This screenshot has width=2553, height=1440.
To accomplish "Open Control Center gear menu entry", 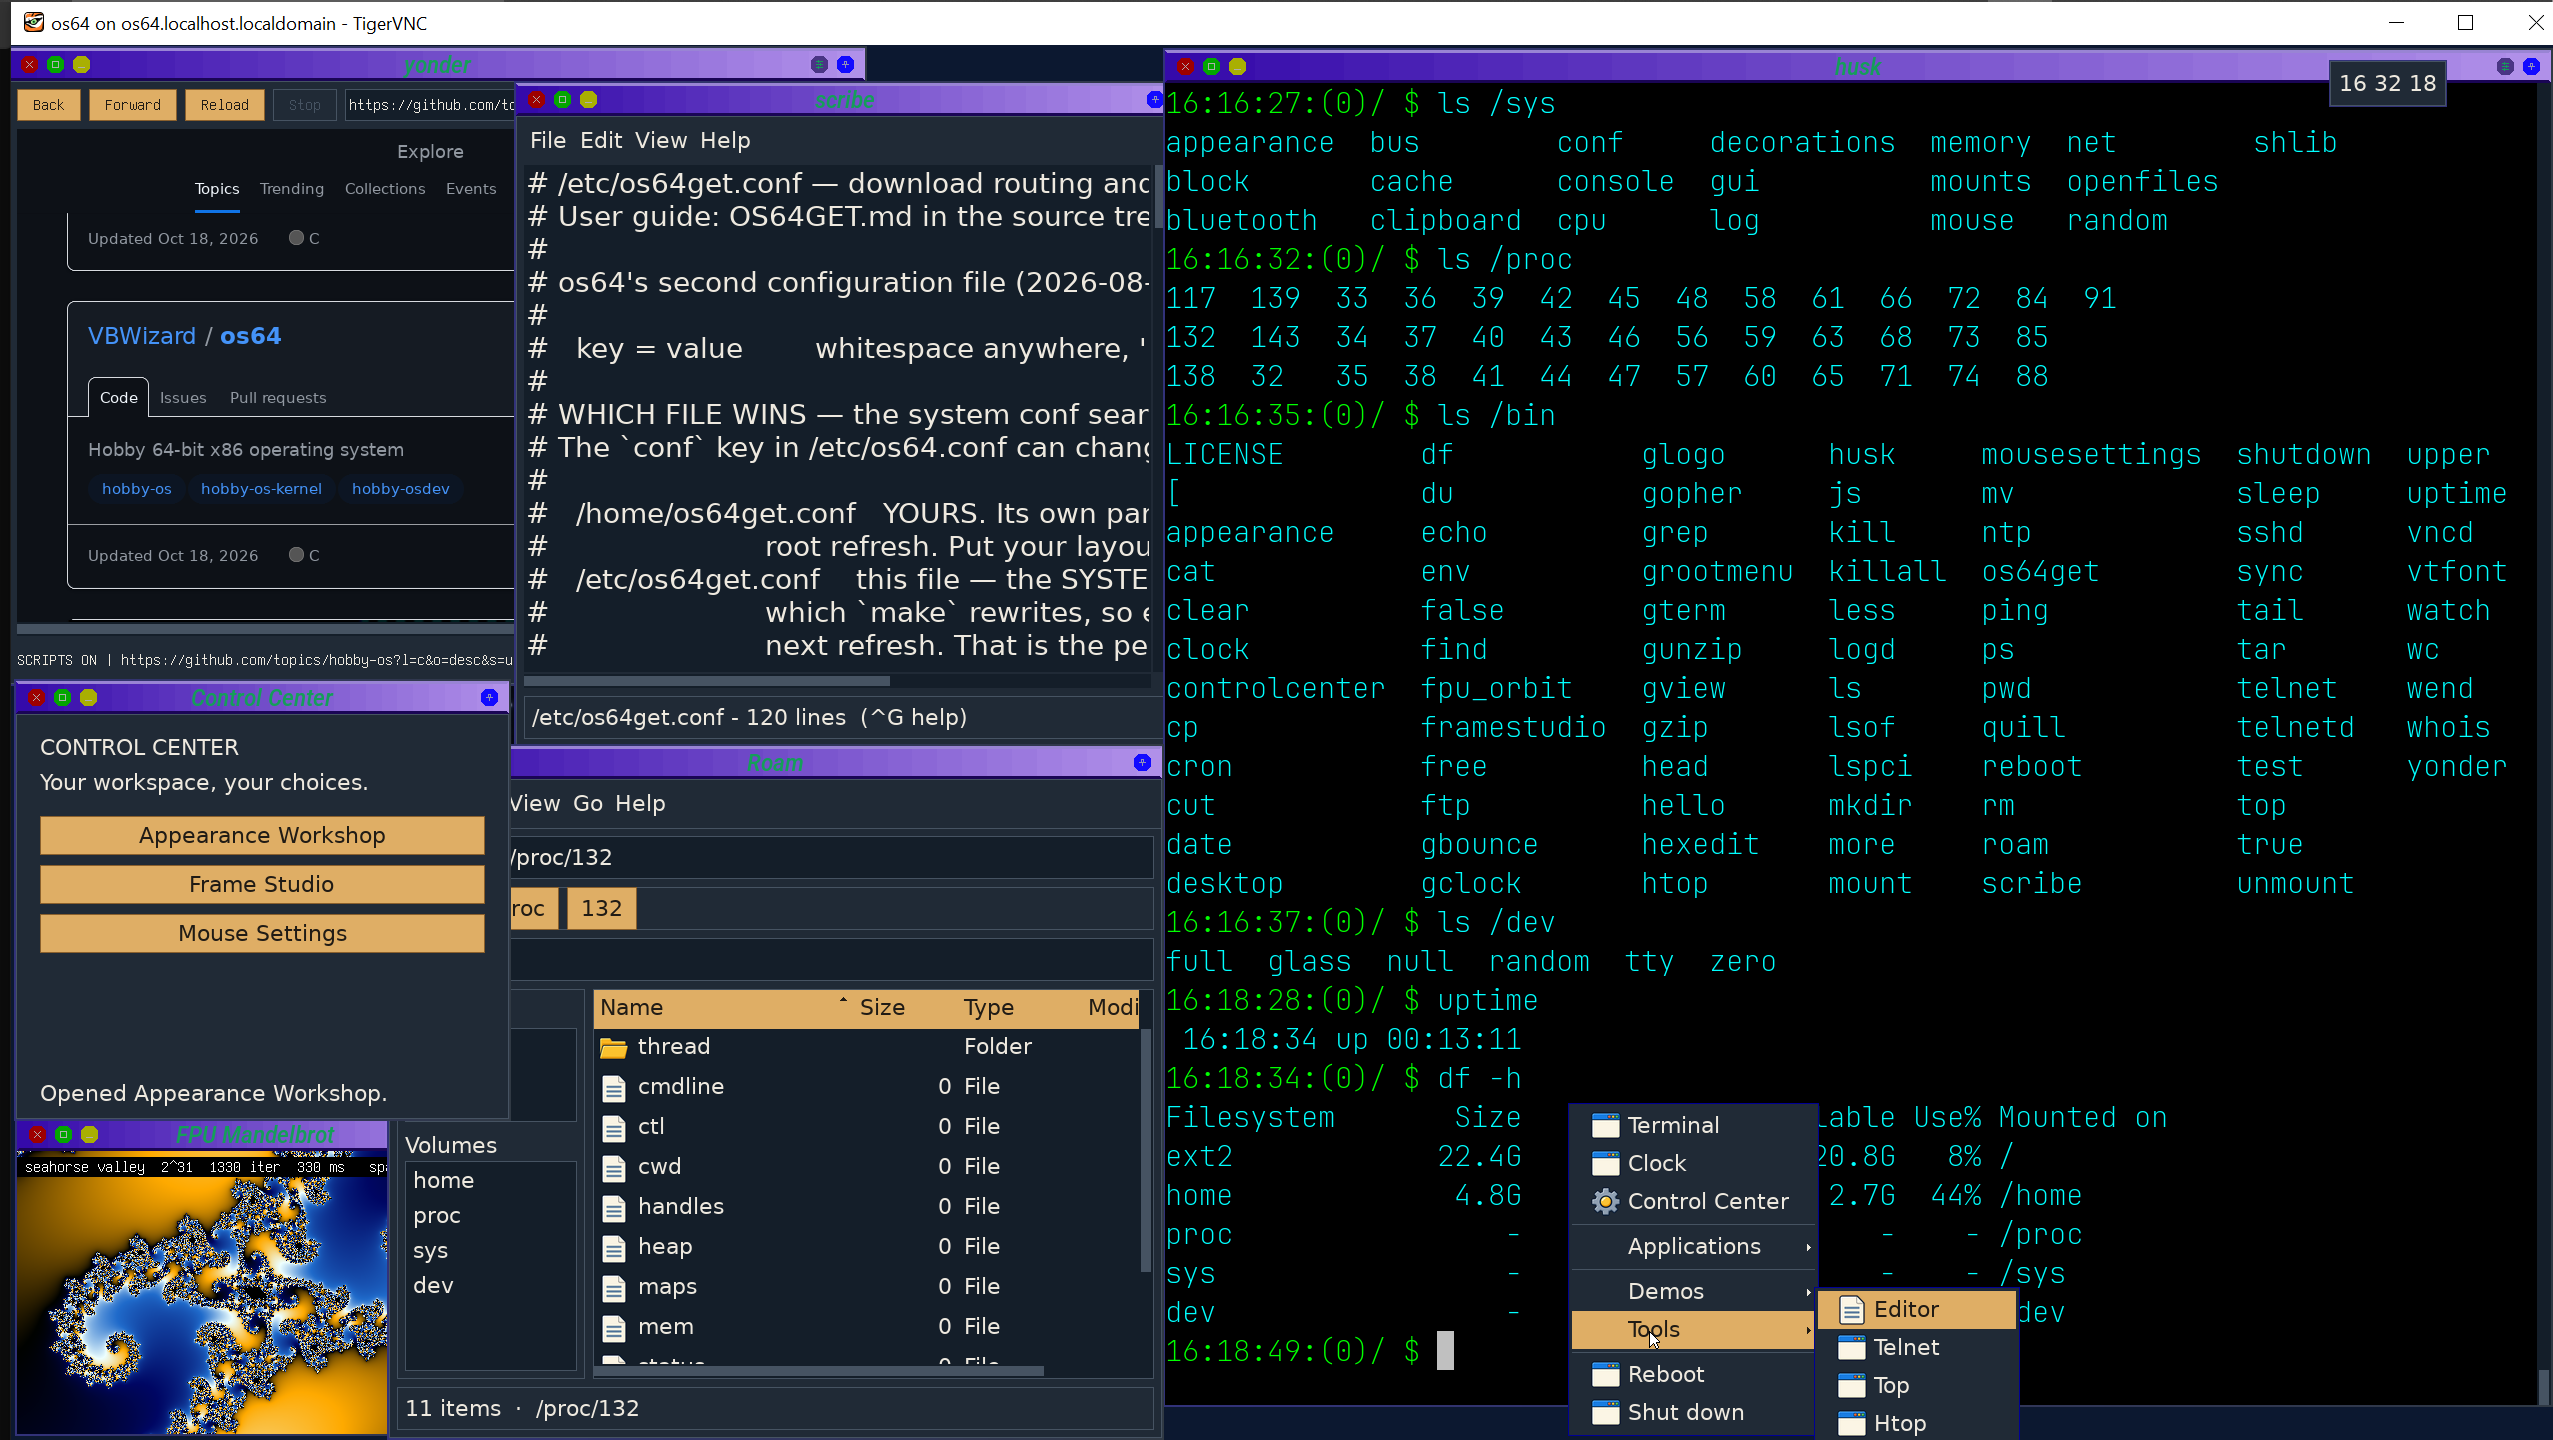I will coord(1692,1201).
